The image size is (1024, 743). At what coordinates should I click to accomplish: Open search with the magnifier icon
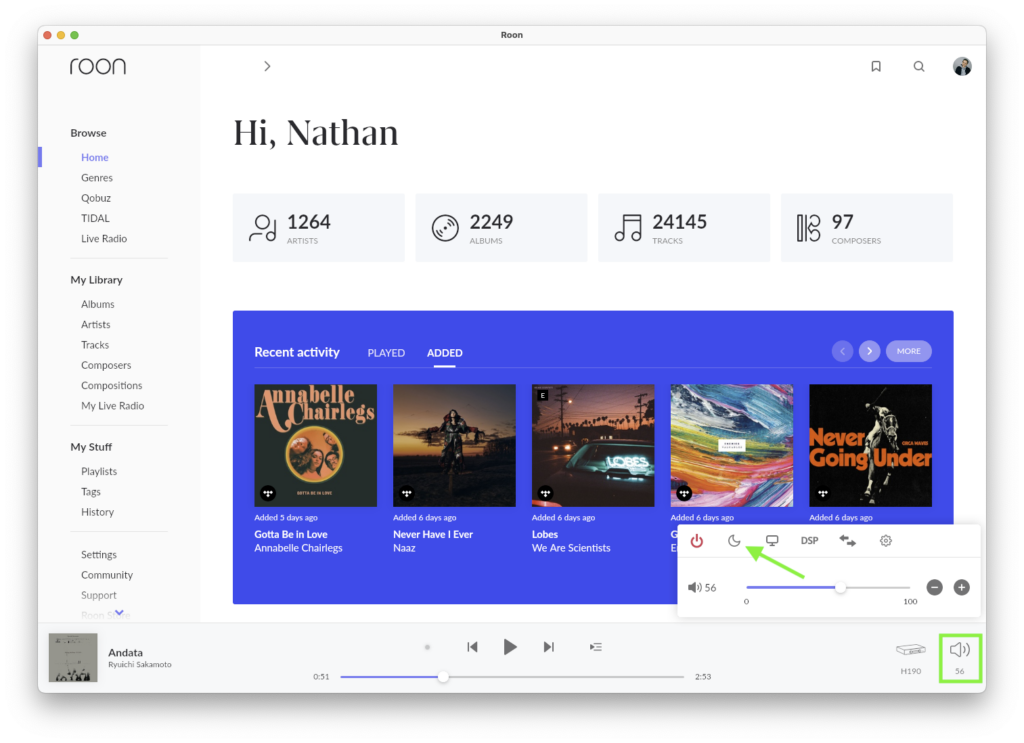[919, 66]
